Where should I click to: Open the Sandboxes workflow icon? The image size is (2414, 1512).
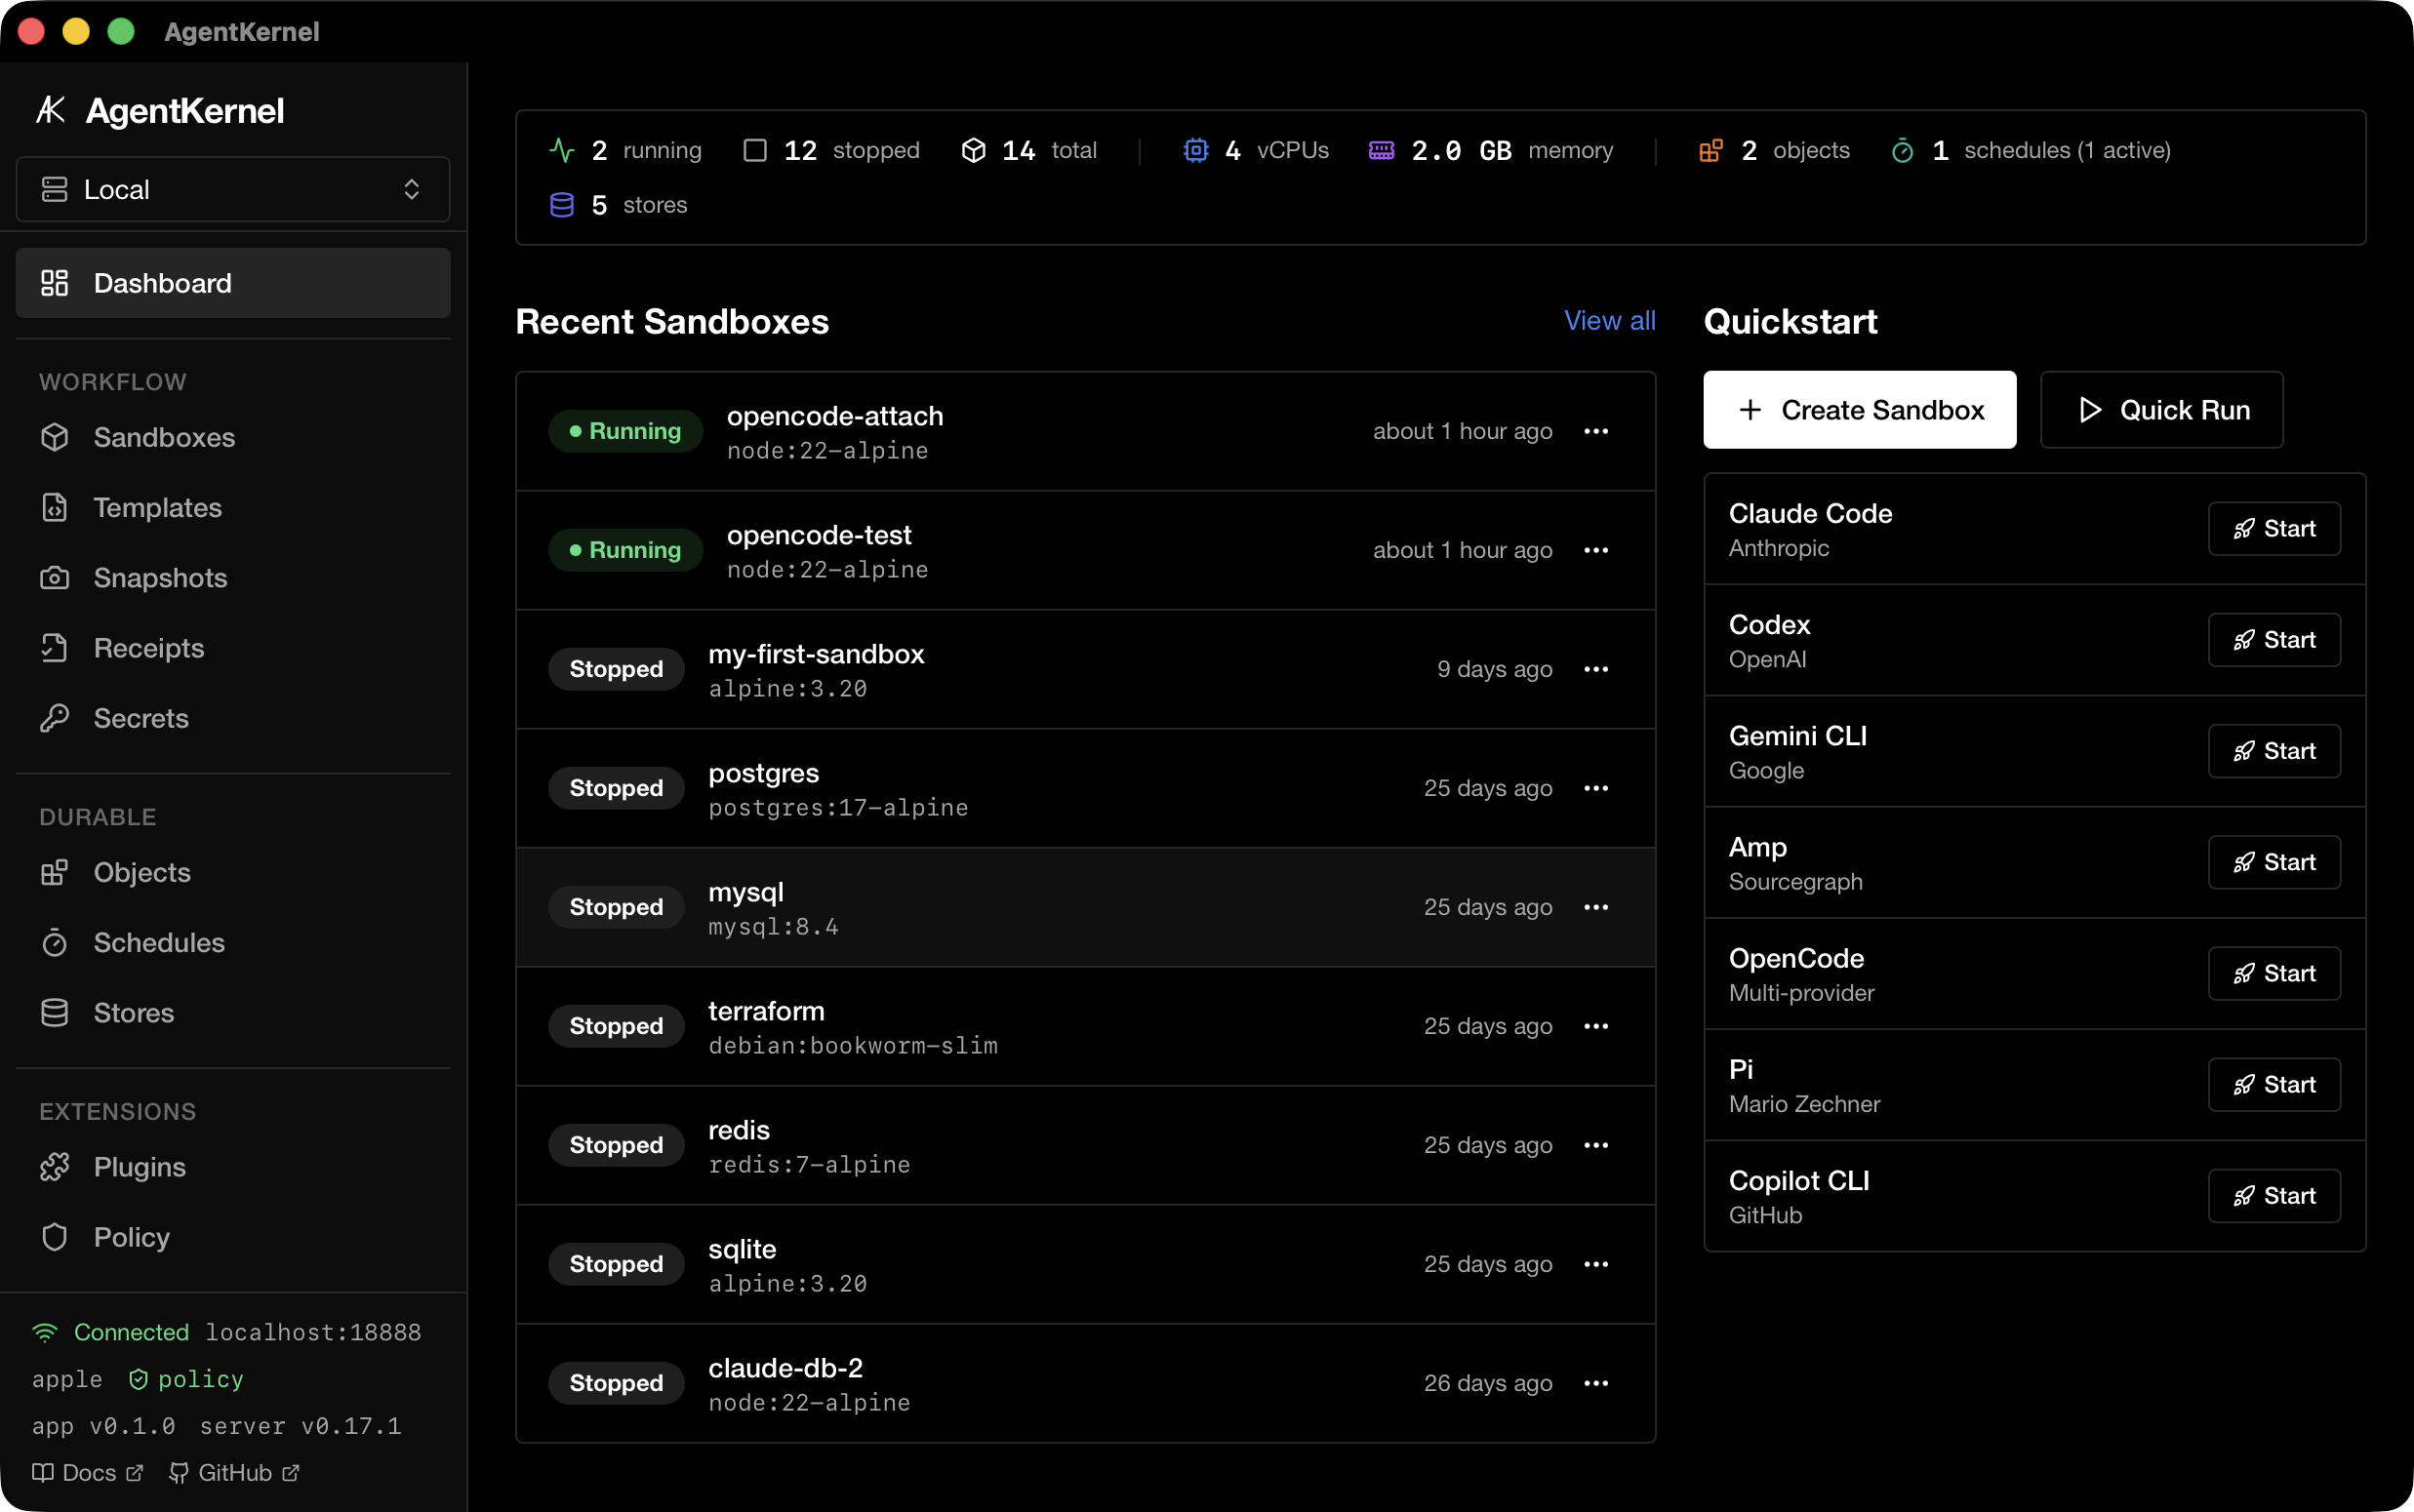tap(55, 437)
